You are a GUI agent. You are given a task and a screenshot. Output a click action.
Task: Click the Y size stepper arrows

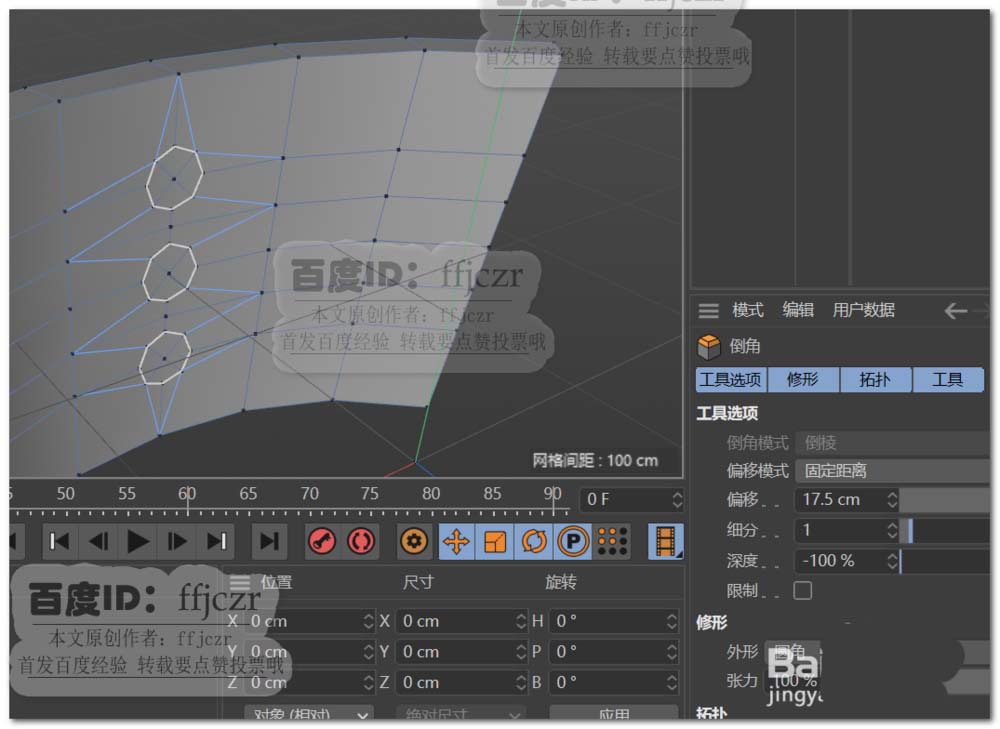521,652
